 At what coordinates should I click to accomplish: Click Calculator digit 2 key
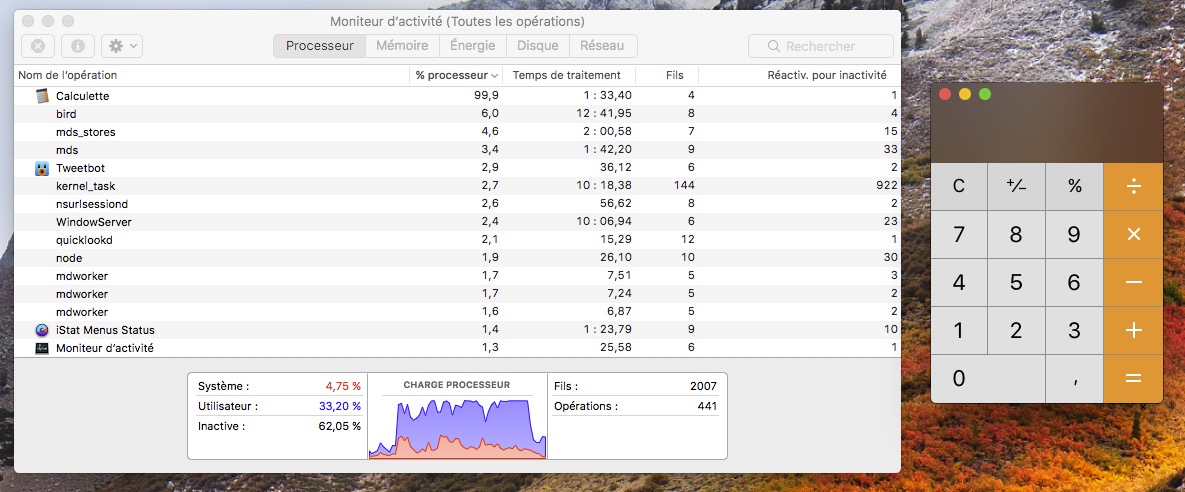(x=1016, y=330)
